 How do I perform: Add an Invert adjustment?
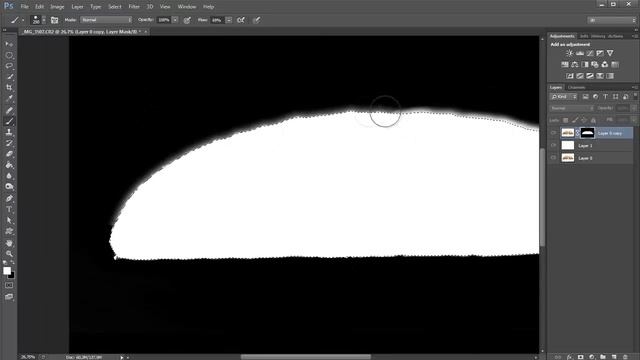pos(570,76)
